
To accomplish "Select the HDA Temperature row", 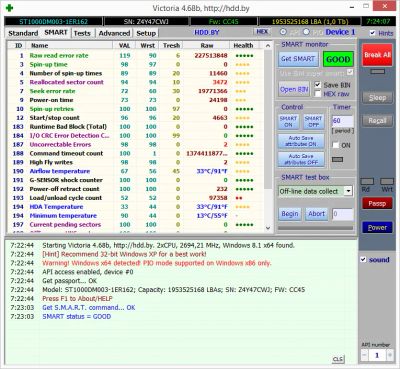I will coord(135,207).
